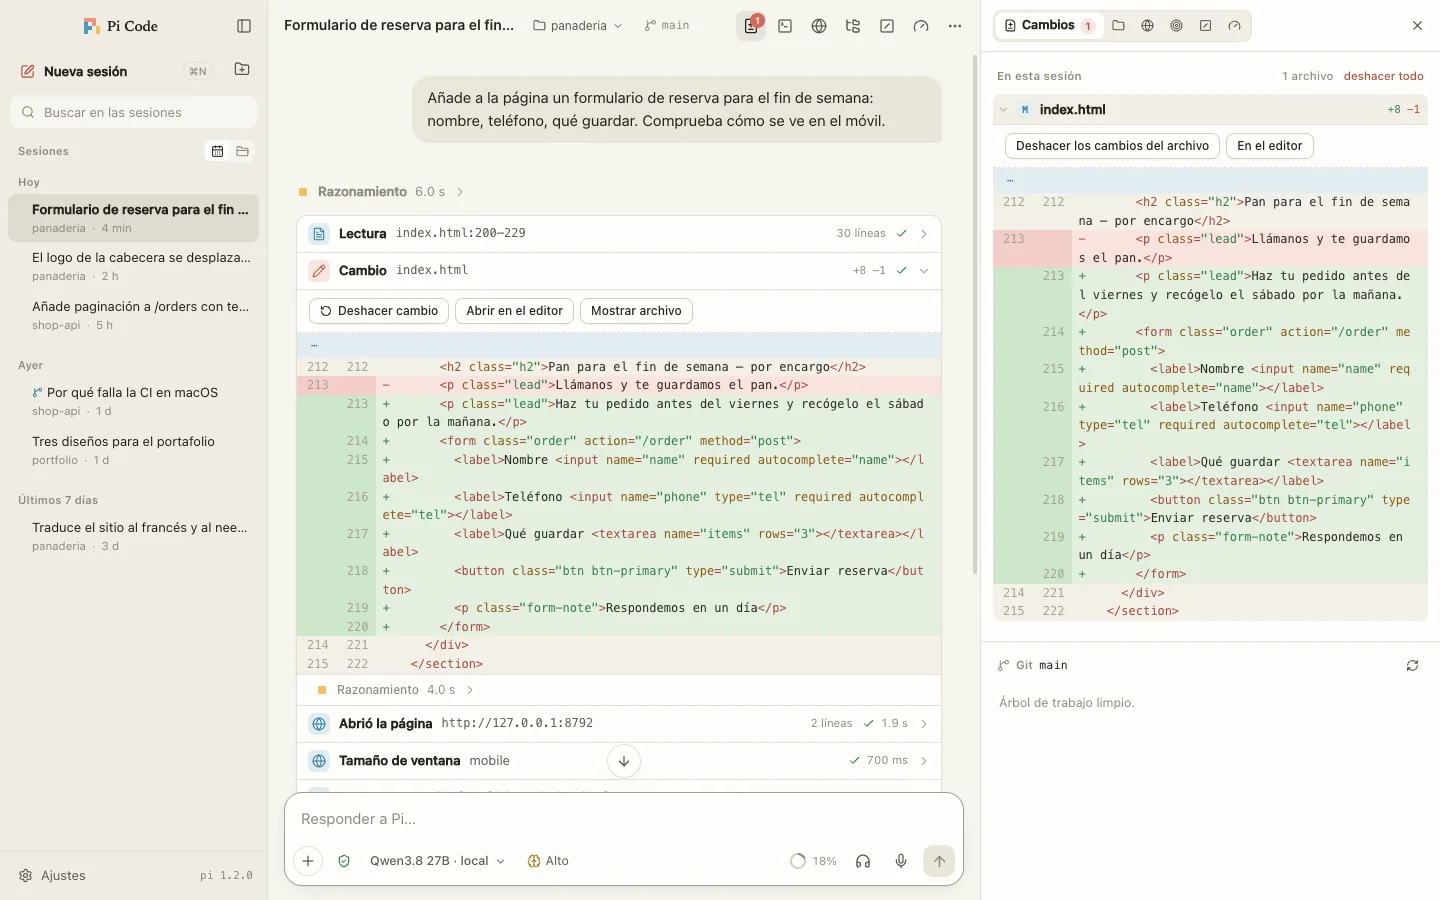Click the deshacer todo link

(x=1383, y=76)
